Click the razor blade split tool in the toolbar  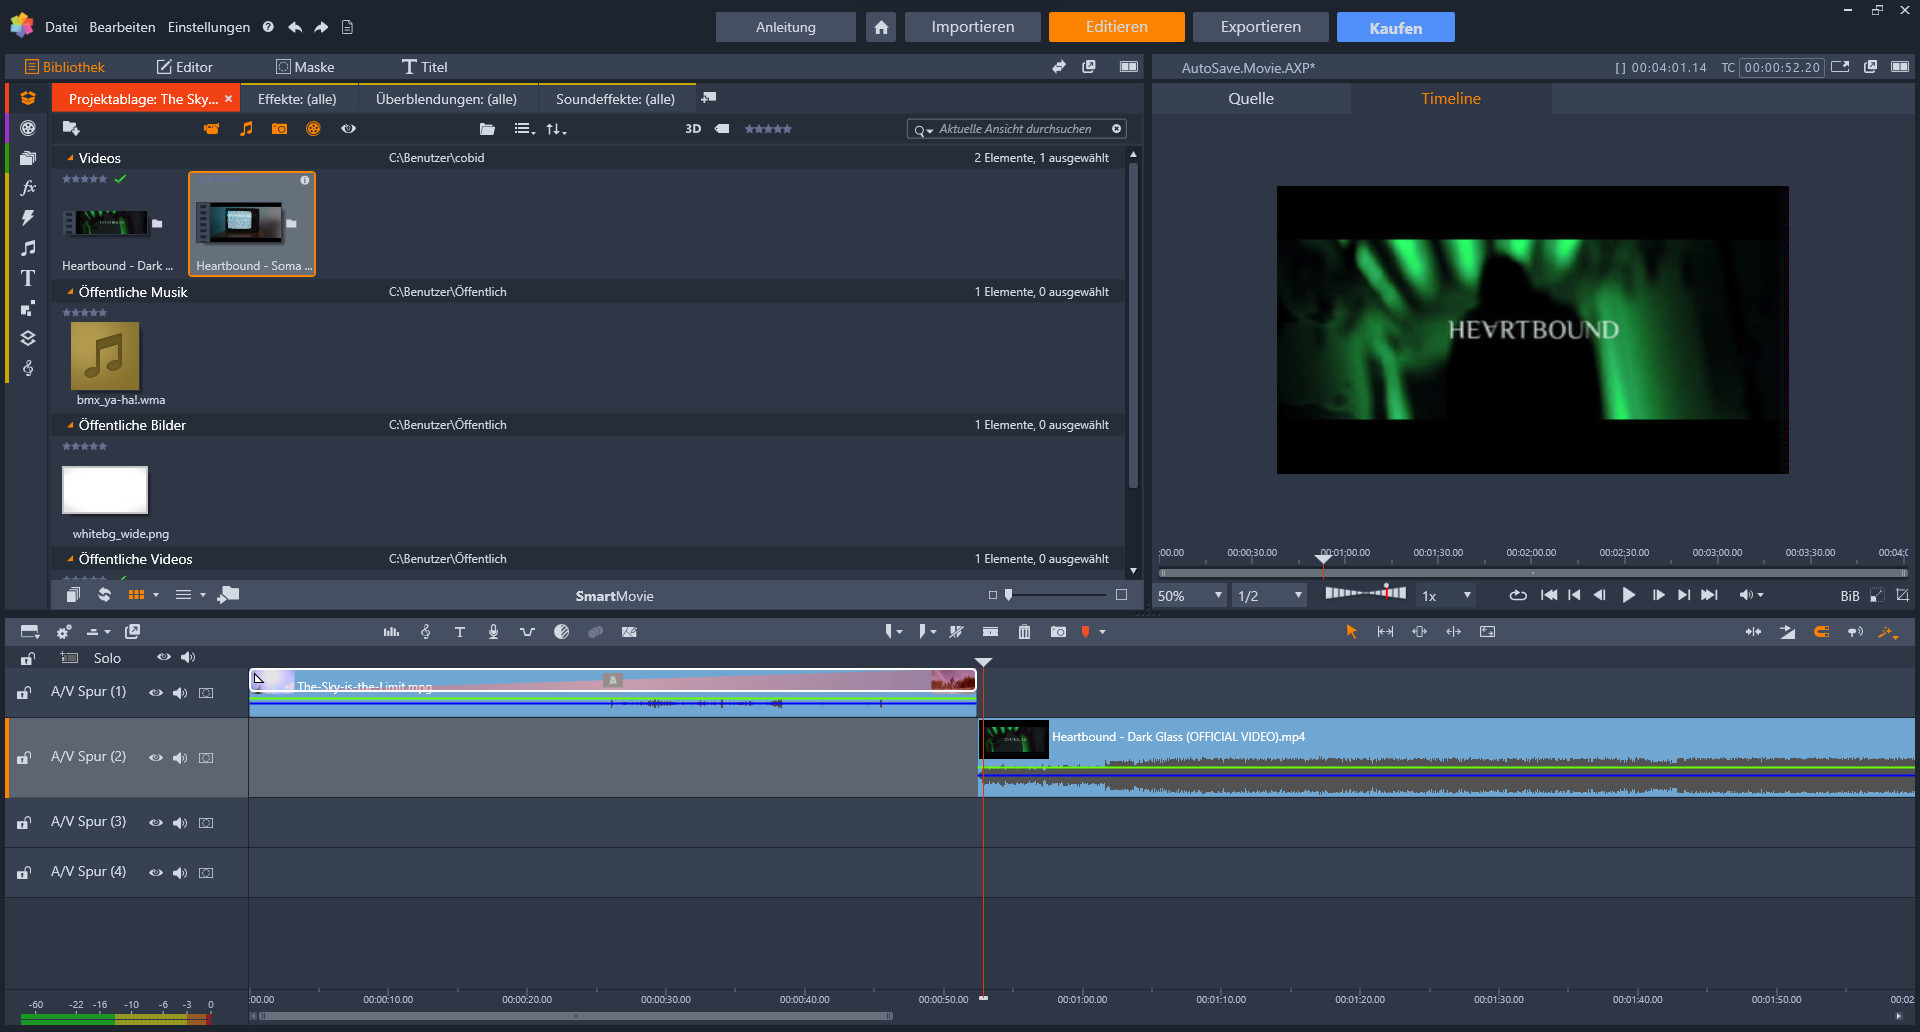tap(957, 631)
